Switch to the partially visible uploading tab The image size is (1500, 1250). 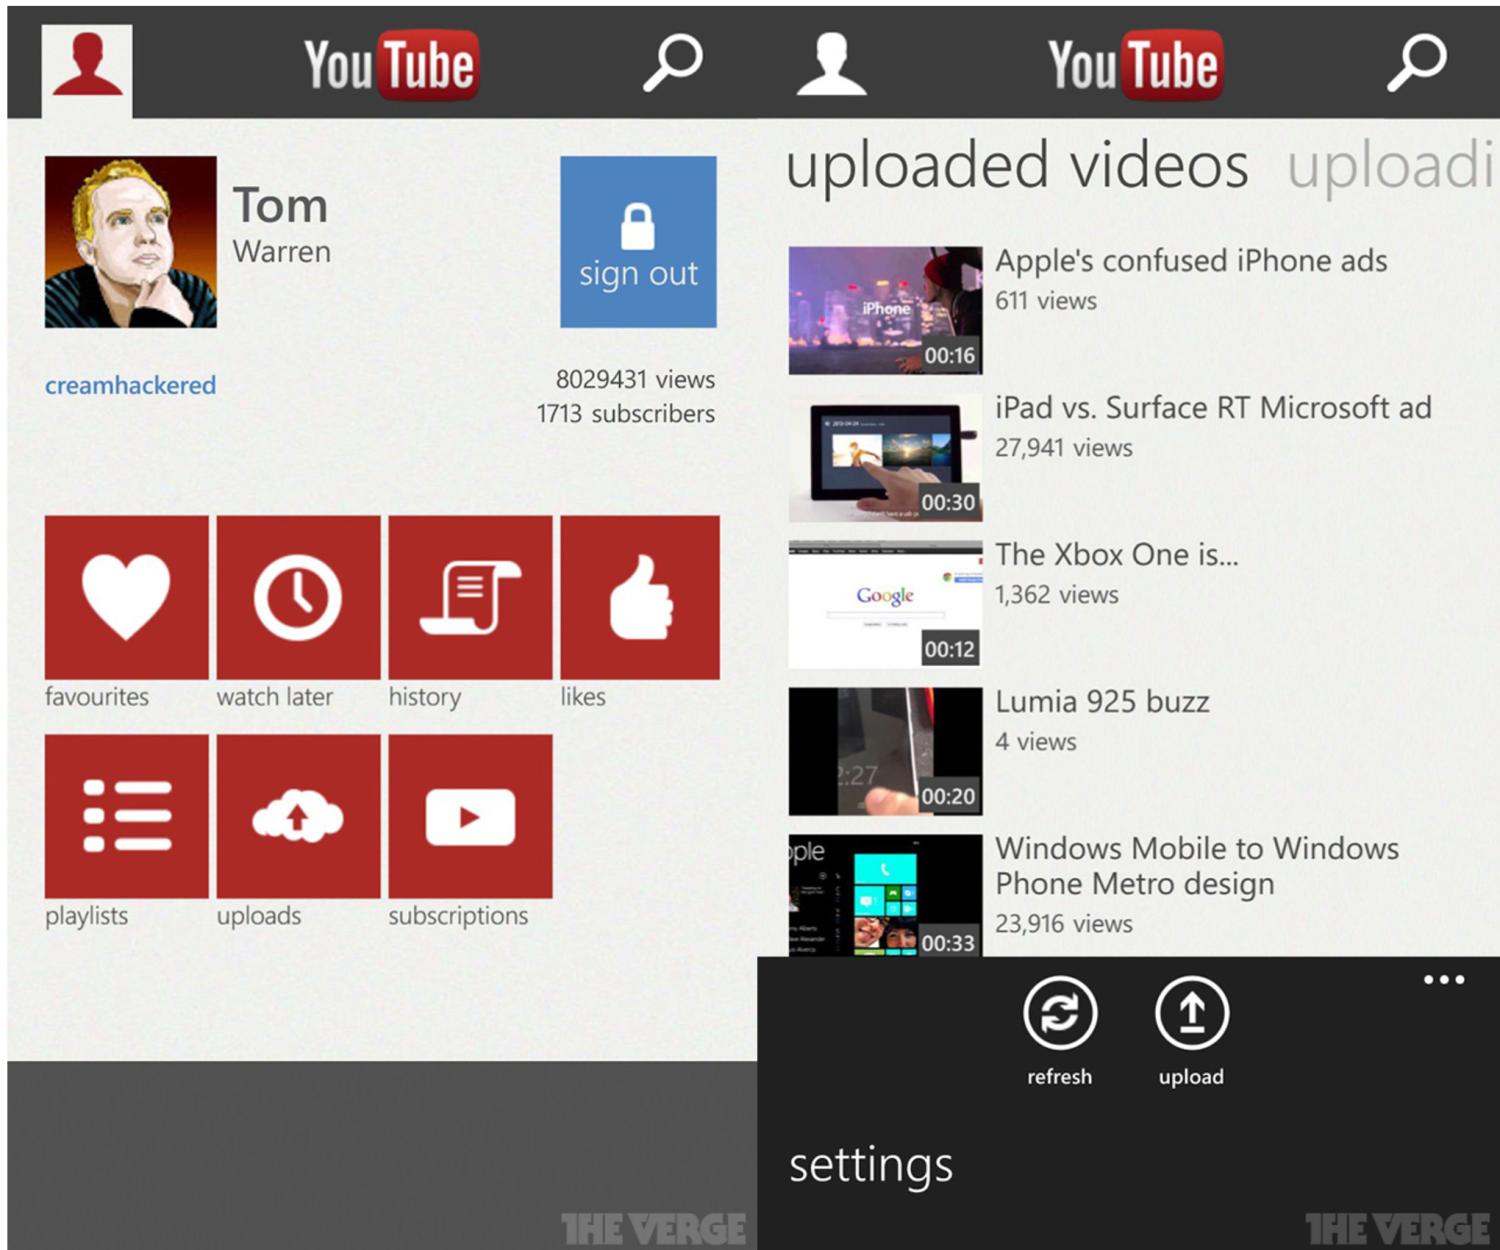click(1391, 166)
